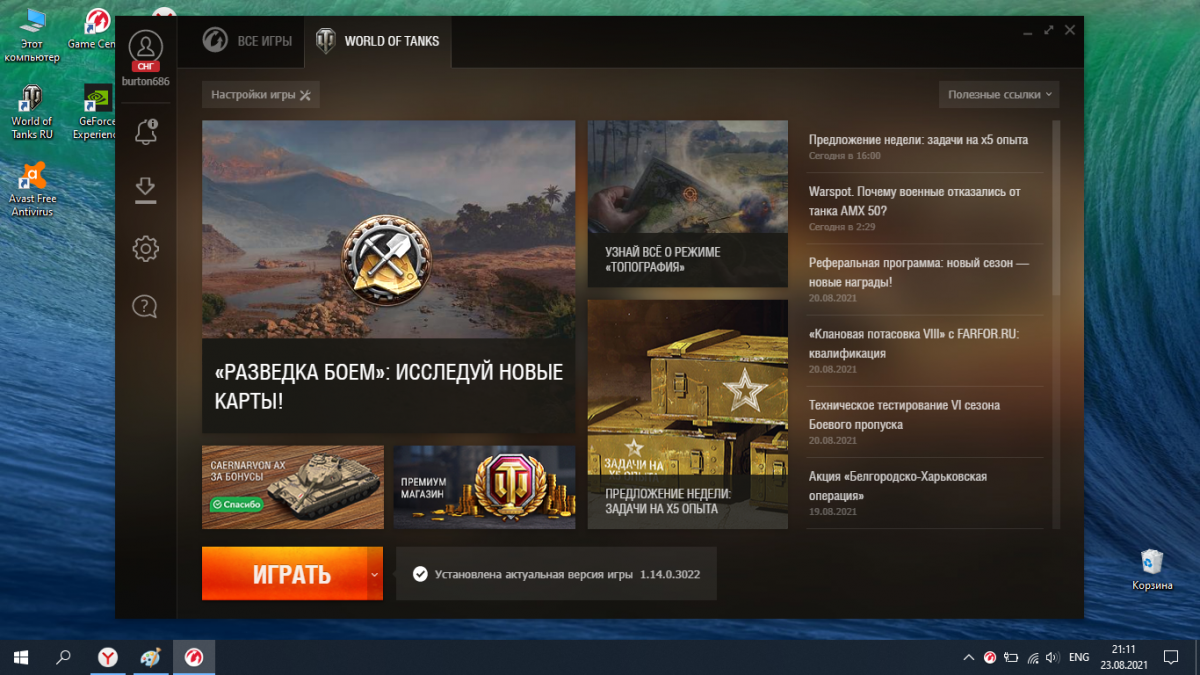
Task: Open Настройки игры game settings button
Action: coord(261,95)
